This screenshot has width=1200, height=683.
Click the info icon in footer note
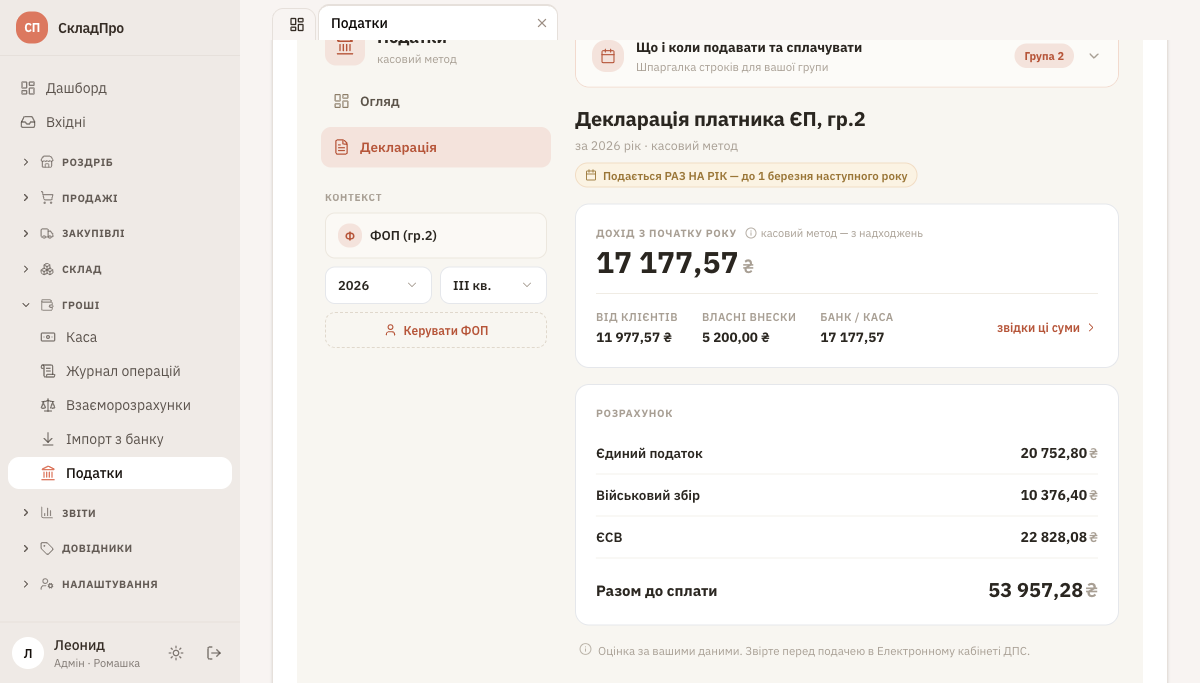[x=586, y=650]
